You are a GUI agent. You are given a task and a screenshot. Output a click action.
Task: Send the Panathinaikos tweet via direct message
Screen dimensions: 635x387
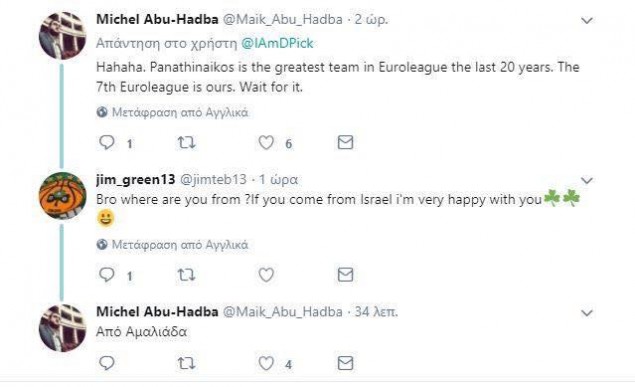point(345,142)
